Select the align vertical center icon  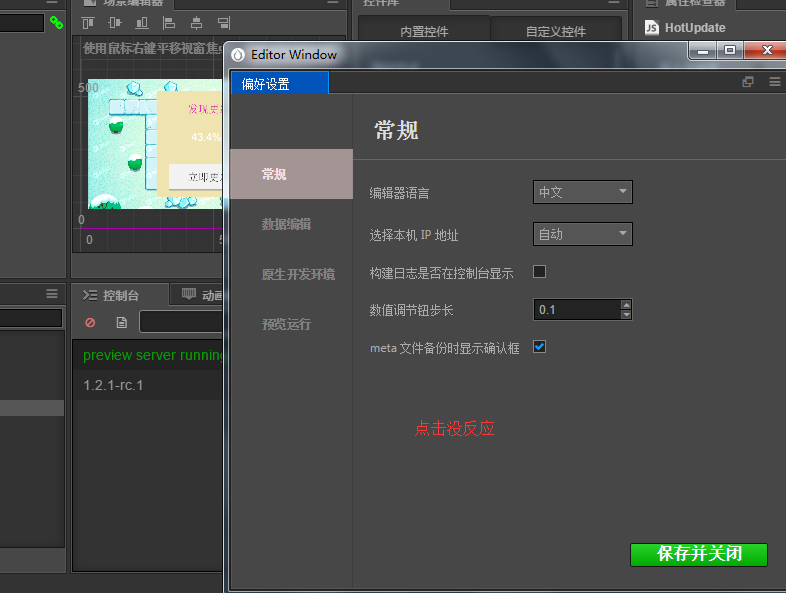115,23
